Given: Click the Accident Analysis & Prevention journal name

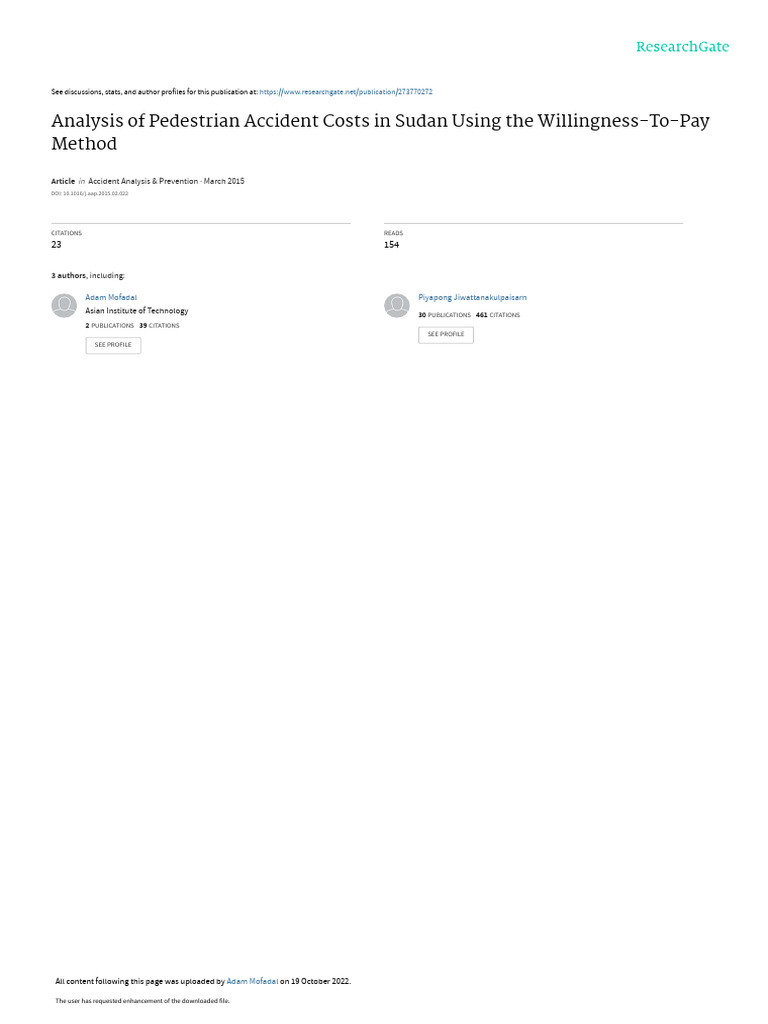Looking at the screenshot, I should coord(143,181).
